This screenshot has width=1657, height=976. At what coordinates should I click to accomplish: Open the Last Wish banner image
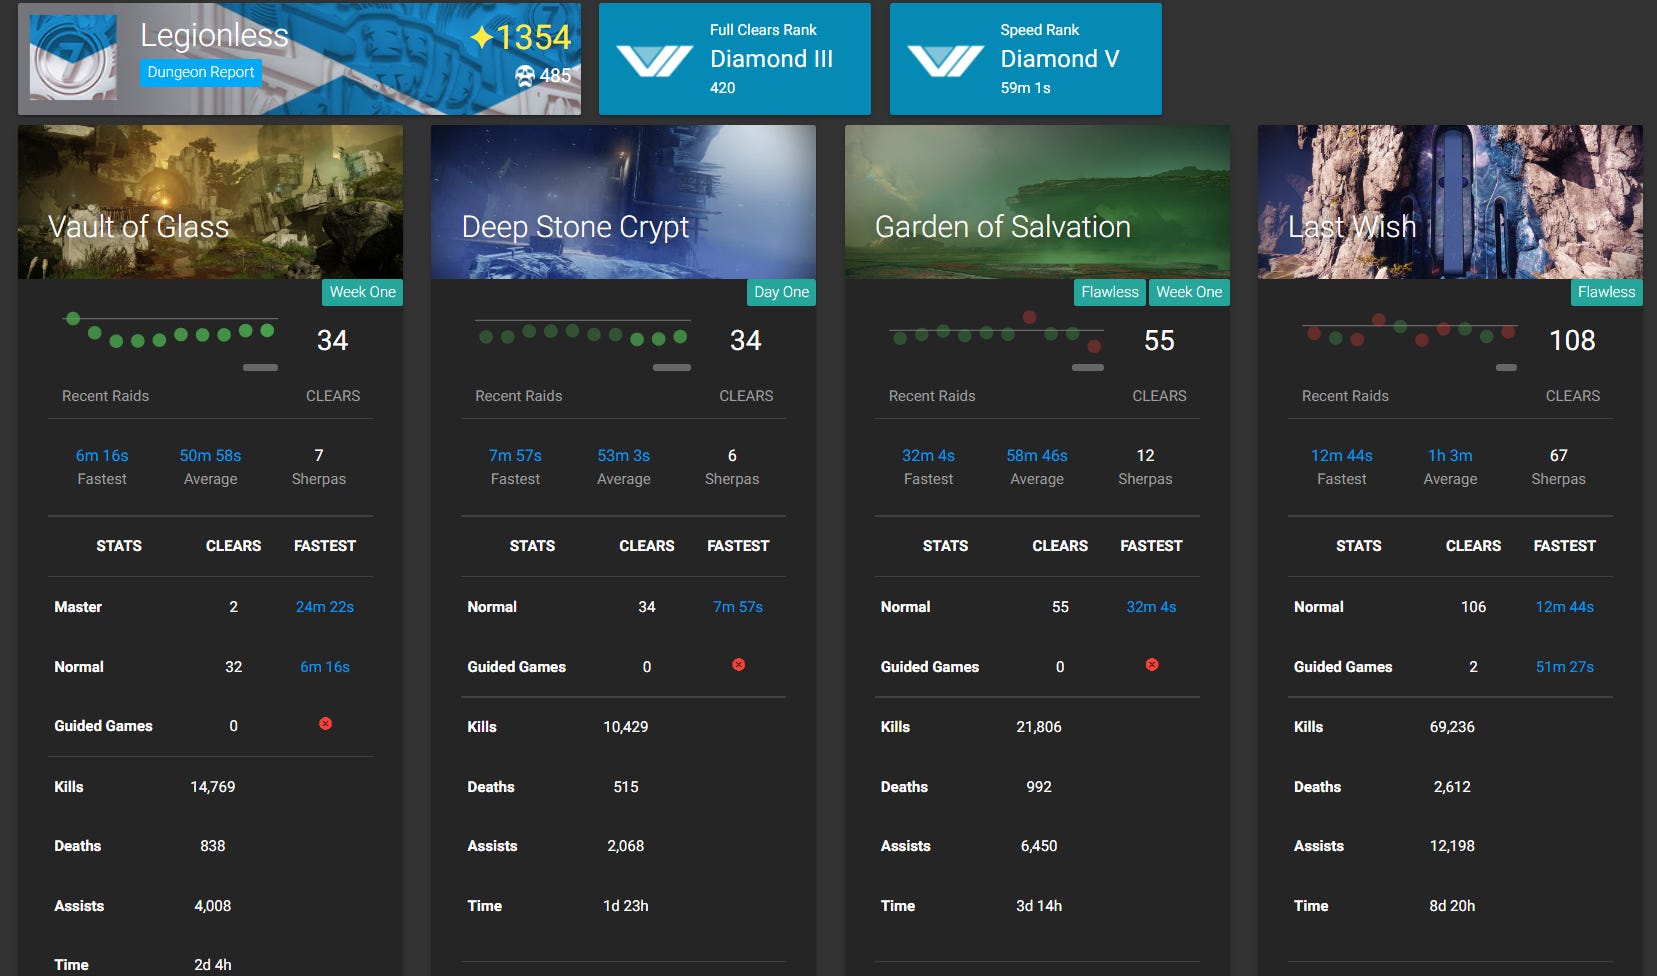(1450, 202)
